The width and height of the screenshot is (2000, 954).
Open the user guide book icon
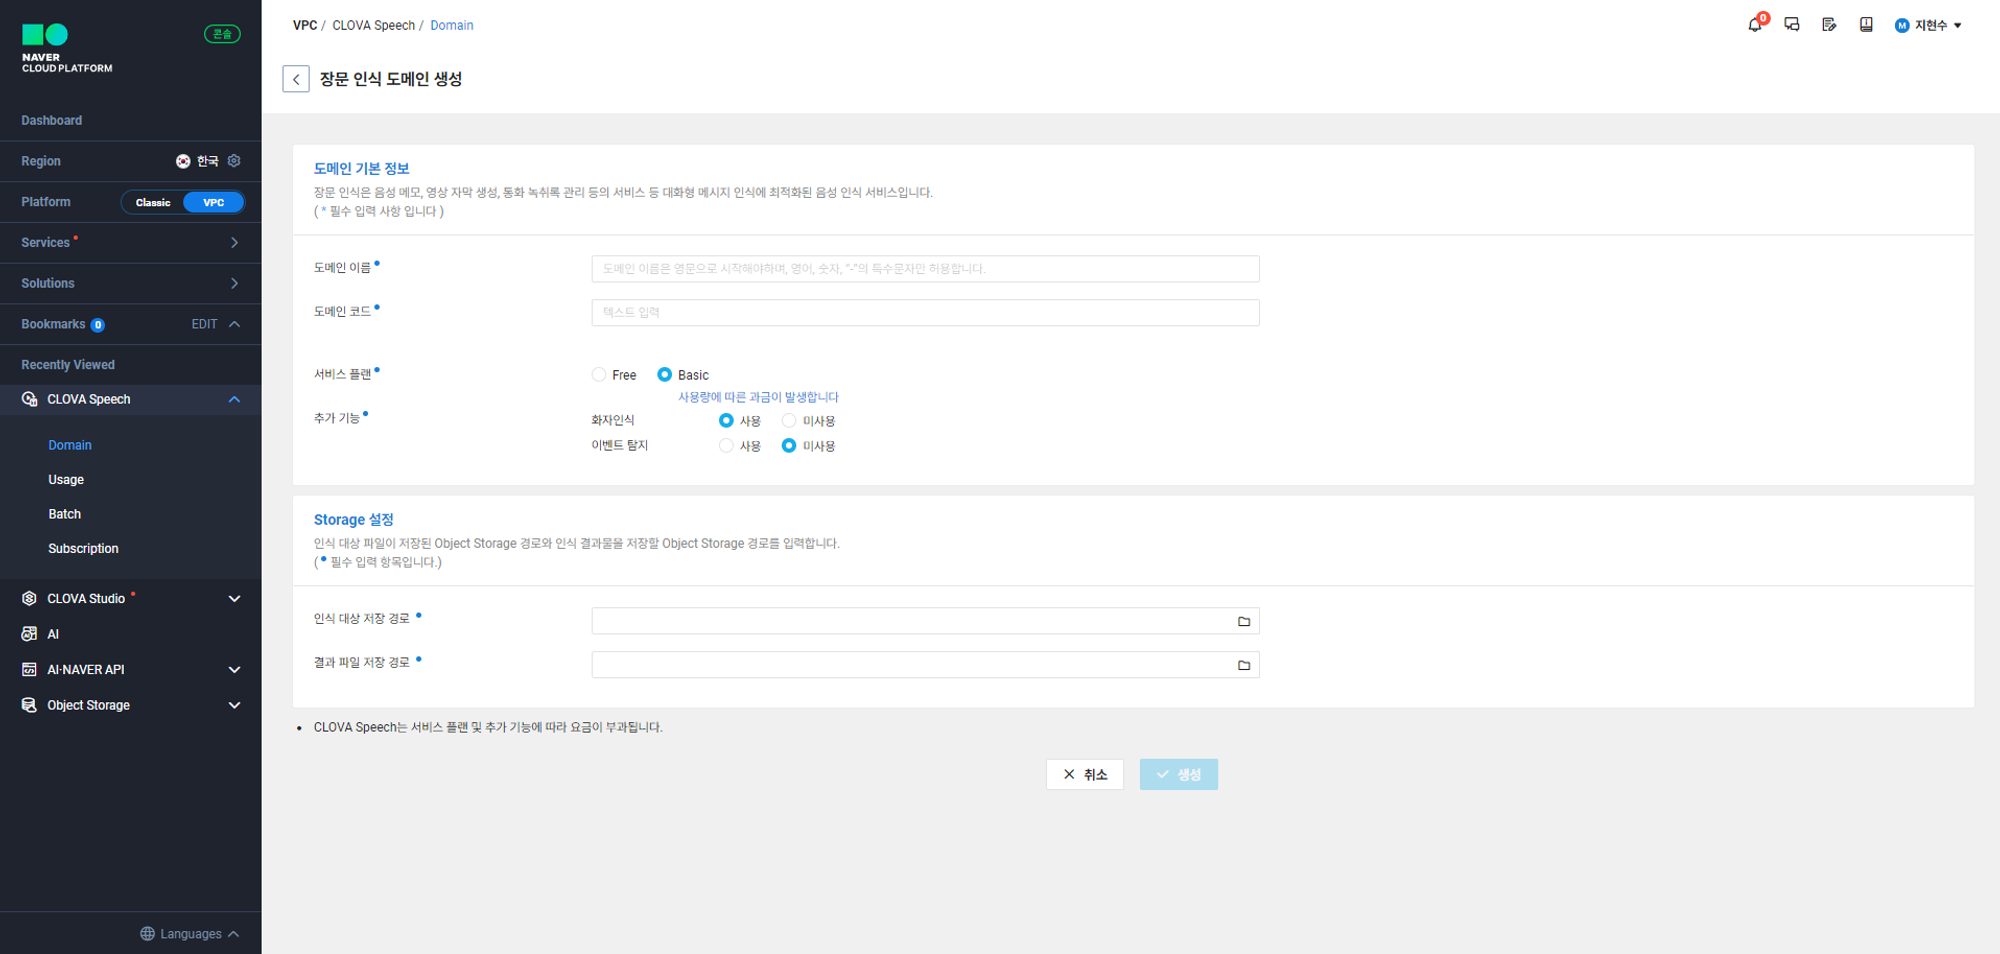click(1866, 25)
